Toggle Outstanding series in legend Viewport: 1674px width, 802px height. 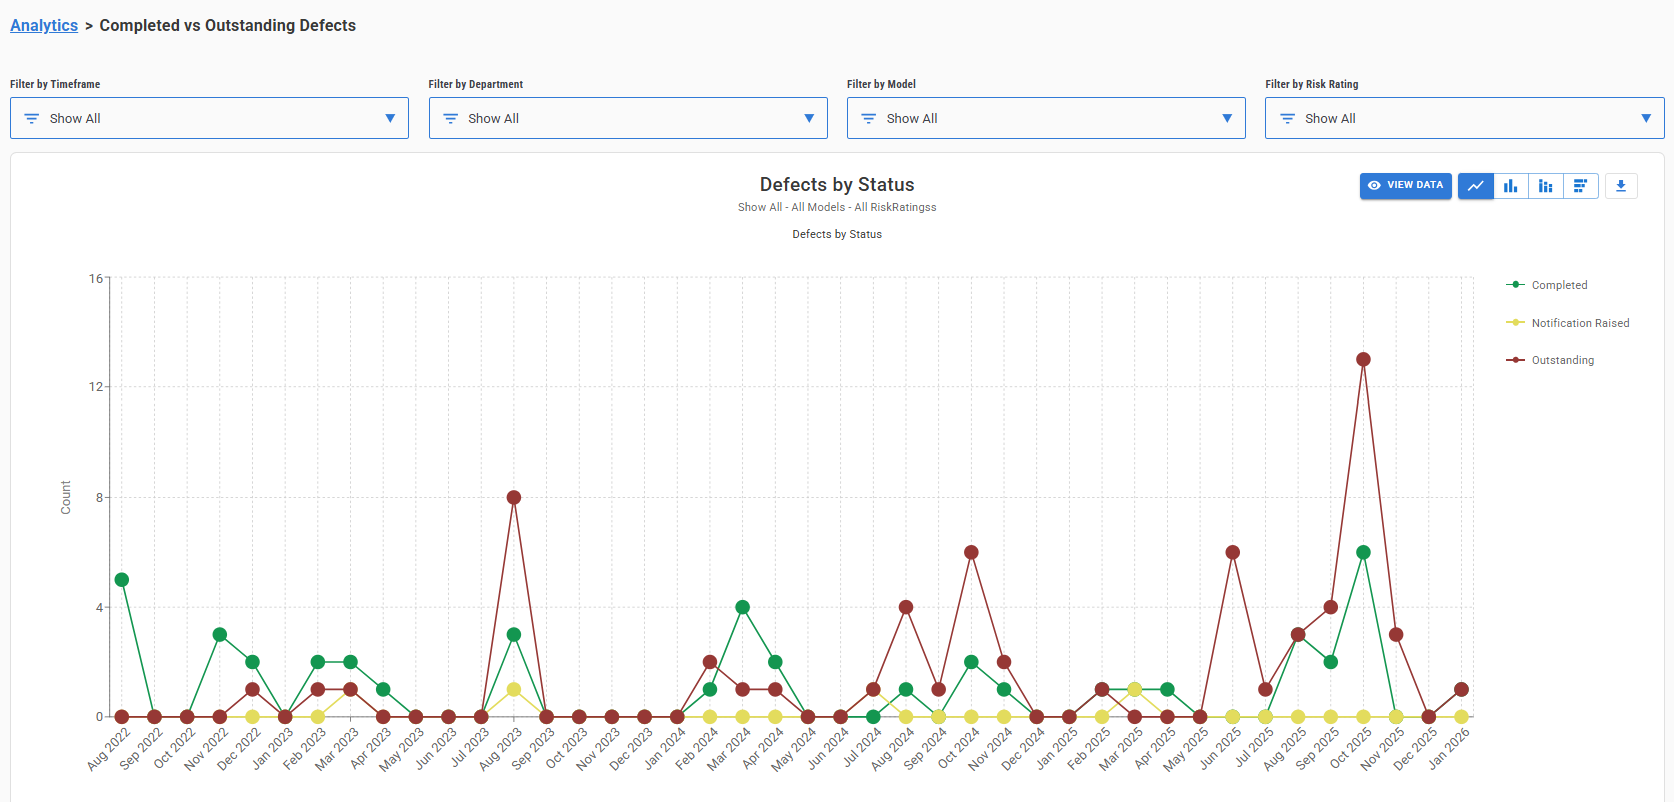(1562, 360)
